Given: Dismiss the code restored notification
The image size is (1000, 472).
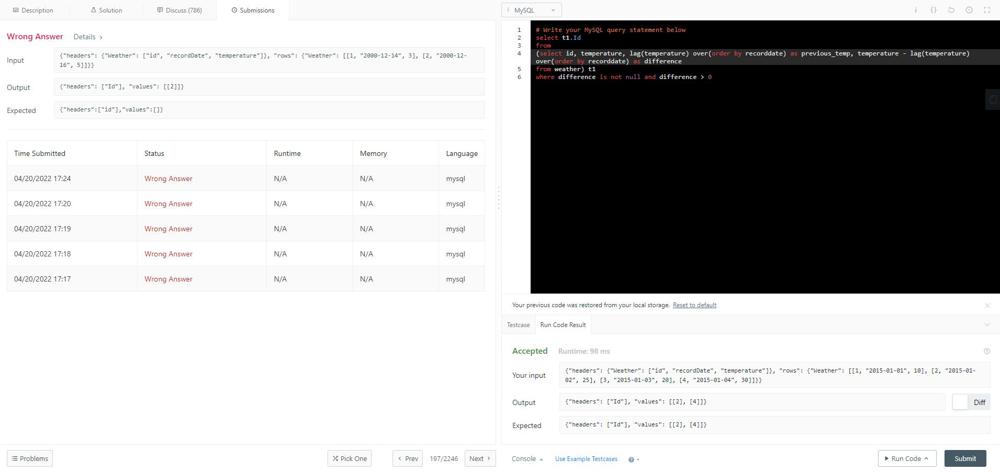Looking at the screenshot, I should [987, 306].
